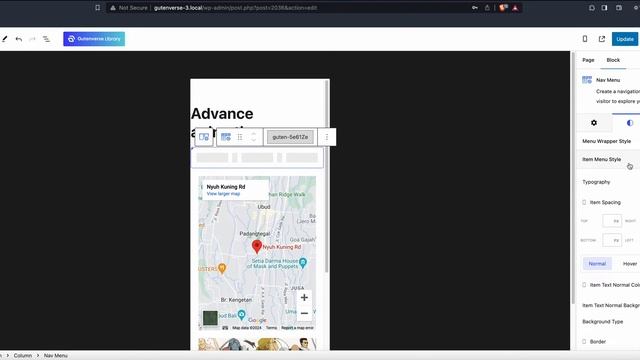Expand the Typography control
640x360 pixels.
click(596, 182)
